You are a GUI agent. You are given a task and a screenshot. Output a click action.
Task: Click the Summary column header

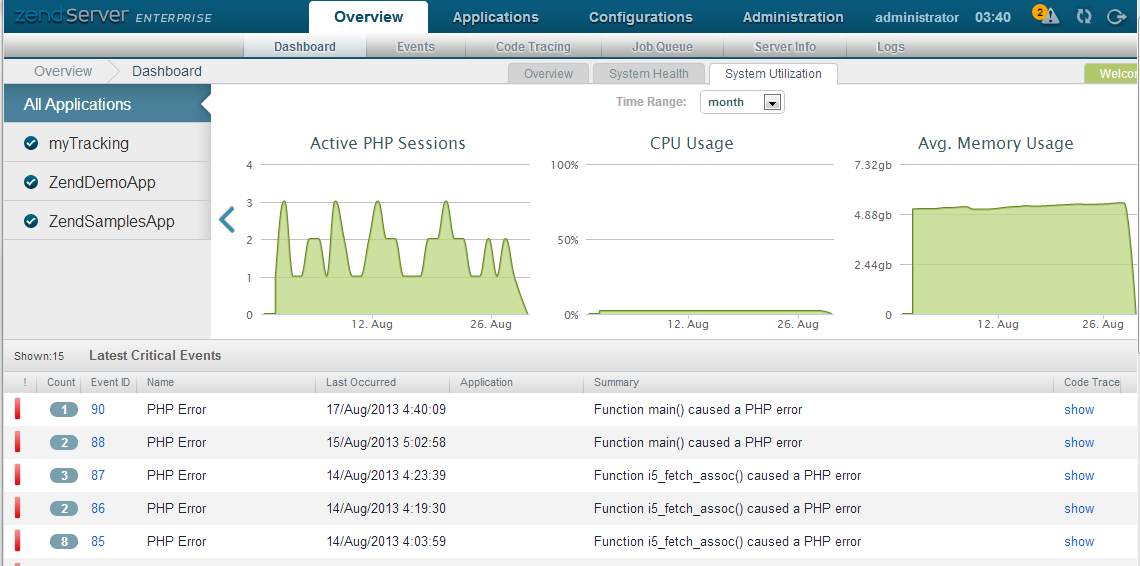click(617, 382)
